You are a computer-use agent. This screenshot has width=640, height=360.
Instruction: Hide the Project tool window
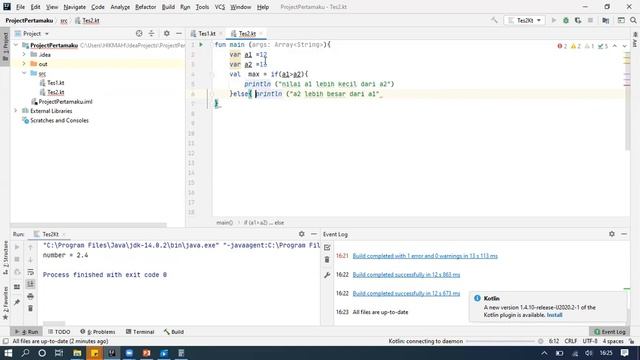pyautogui.click(x=179, y=33)
